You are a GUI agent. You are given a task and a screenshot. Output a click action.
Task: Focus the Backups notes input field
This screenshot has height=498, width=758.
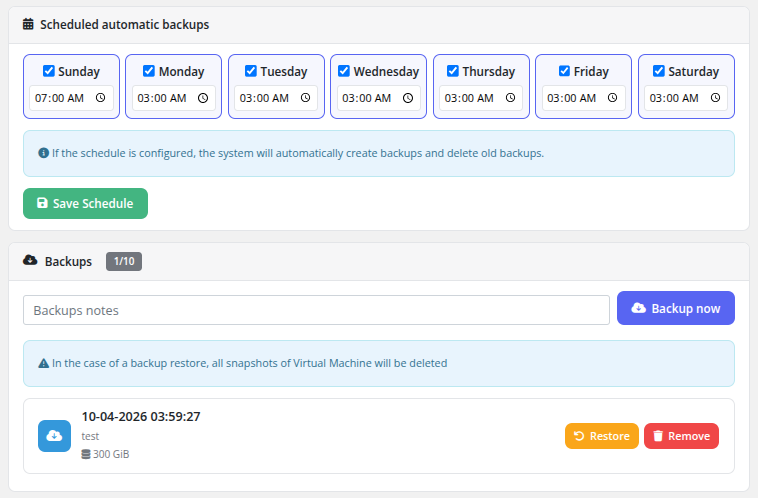pyautogui.click(x=316, y=310)
